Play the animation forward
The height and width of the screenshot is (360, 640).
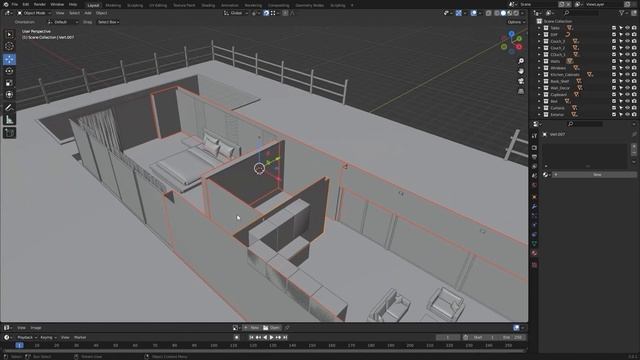pos(271,338)
